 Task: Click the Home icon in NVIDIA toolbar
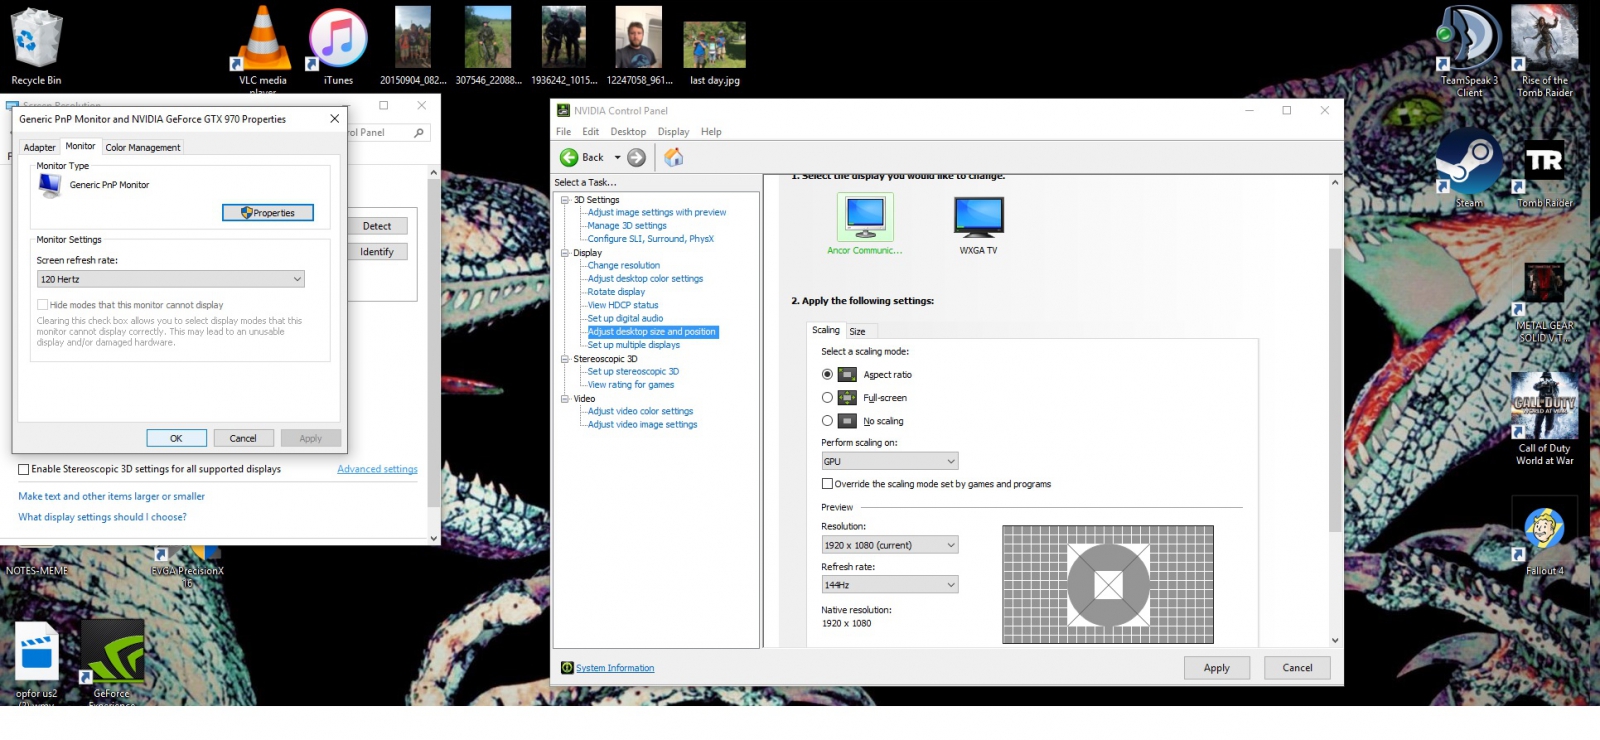[674, 158]
